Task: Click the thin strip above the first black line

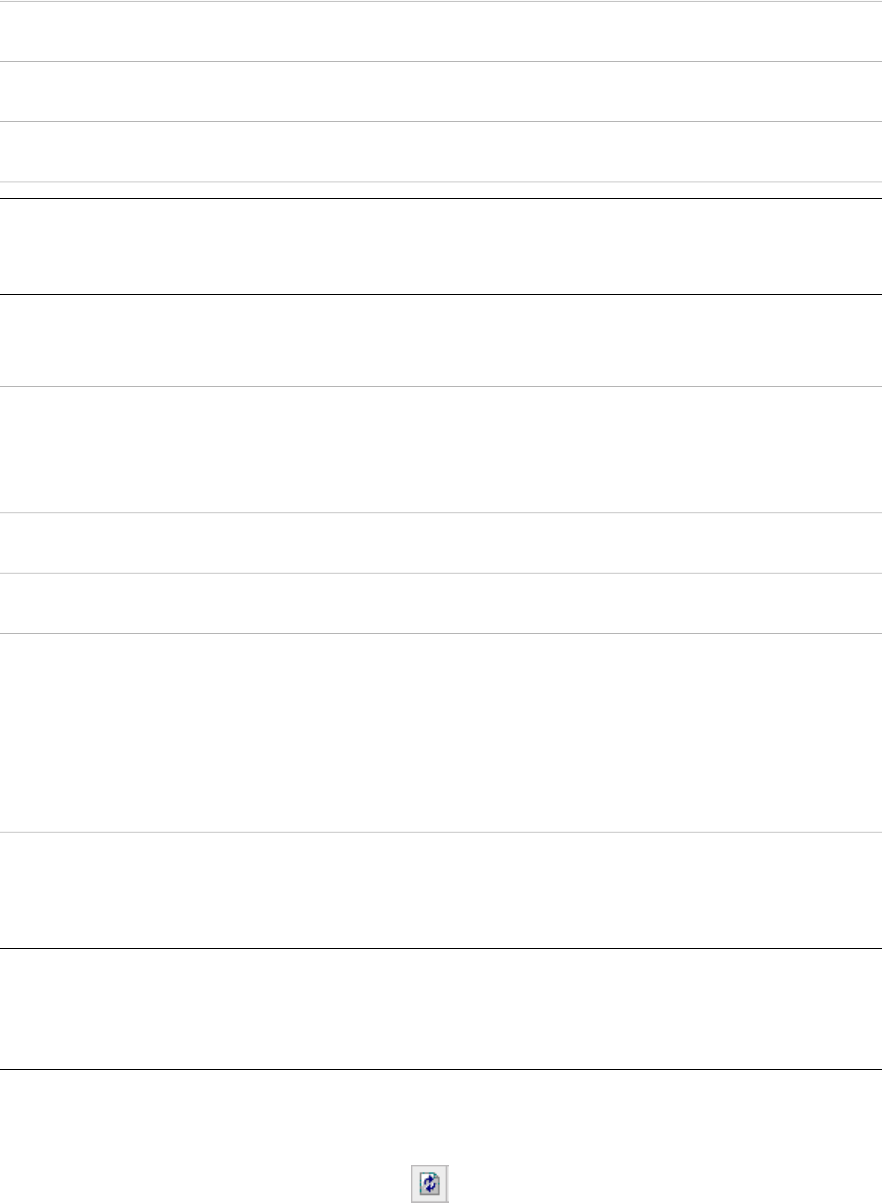Action: [440, 190]
